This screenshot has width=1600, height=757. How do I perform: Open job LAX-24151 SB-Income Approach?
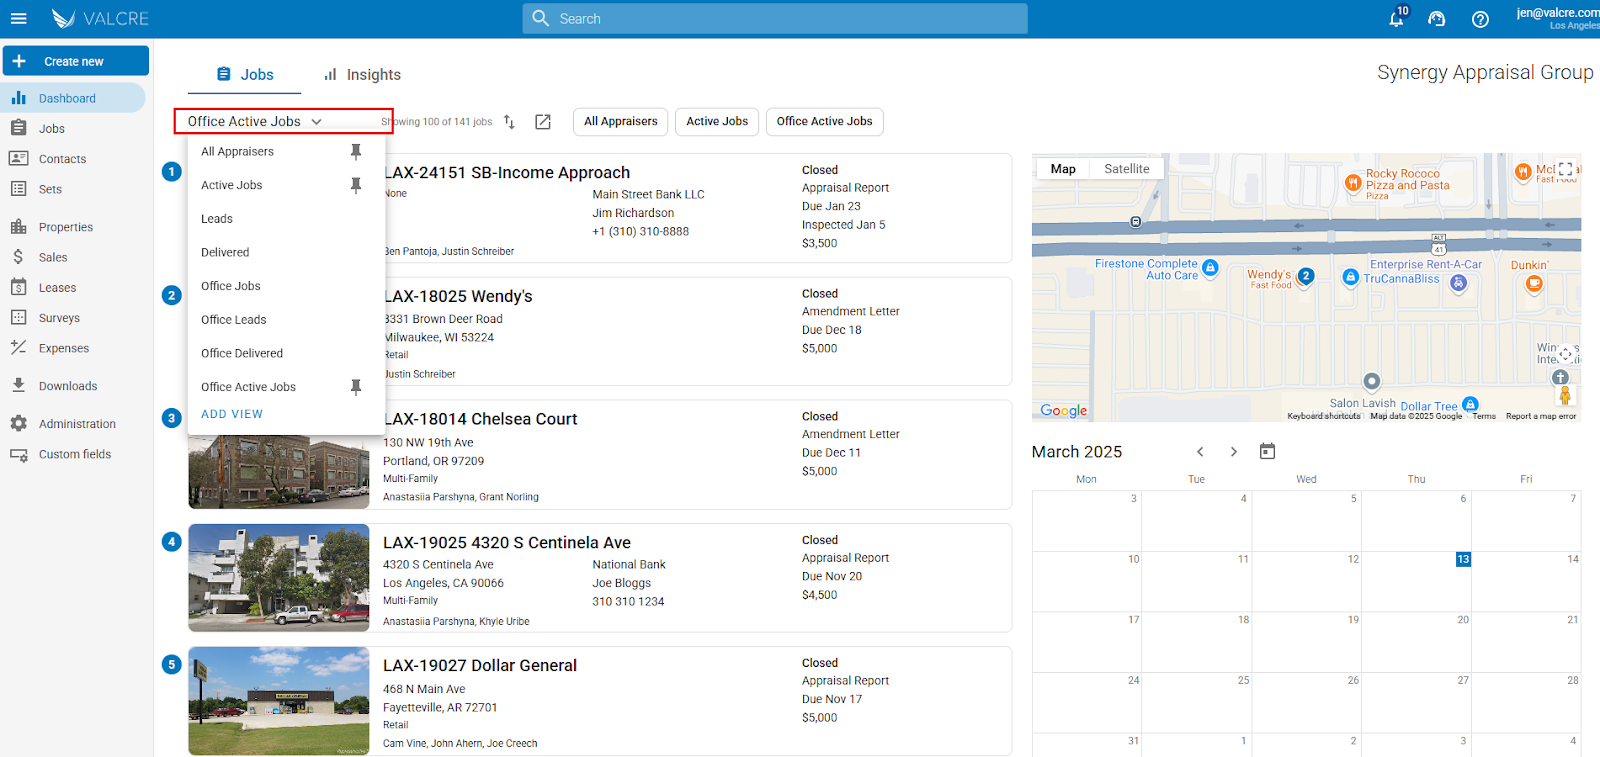507,172
